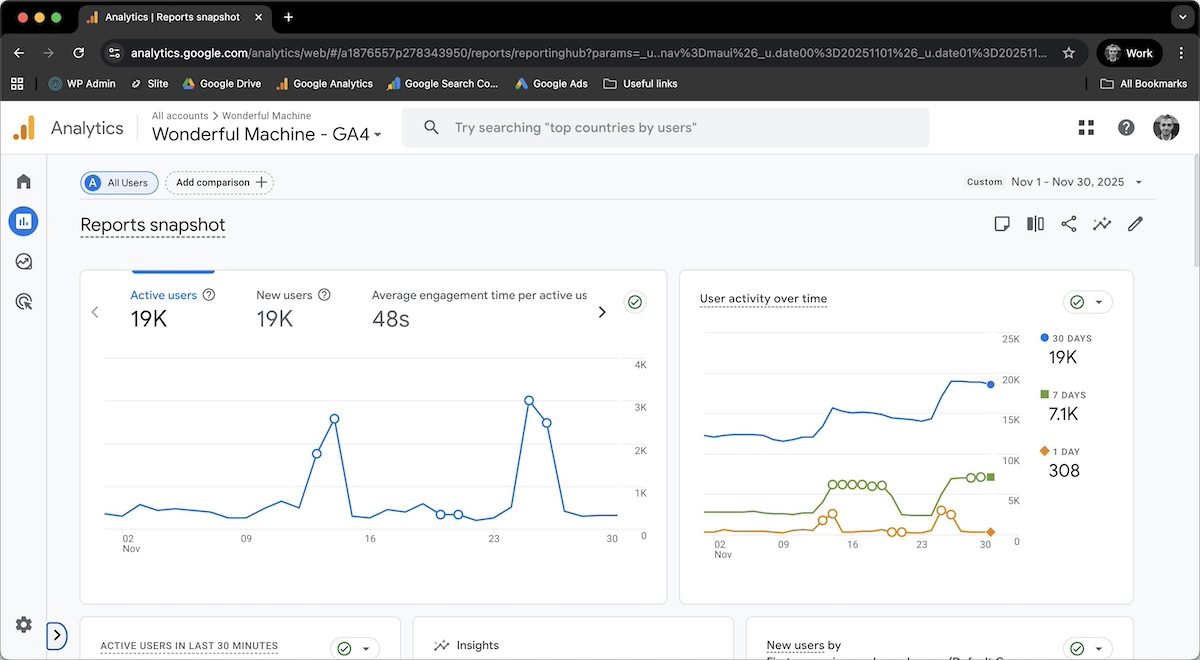The image size is (1200, 660).
Task: Click Active users in last 30 minutes heading
Action: [x=189, y=646]
